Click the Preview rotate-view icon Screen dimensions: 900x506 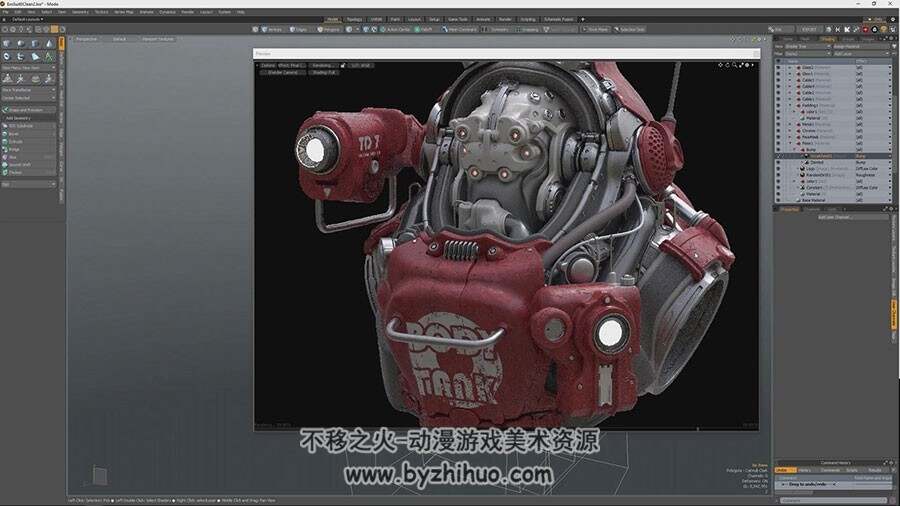click(x=727, y=65)
